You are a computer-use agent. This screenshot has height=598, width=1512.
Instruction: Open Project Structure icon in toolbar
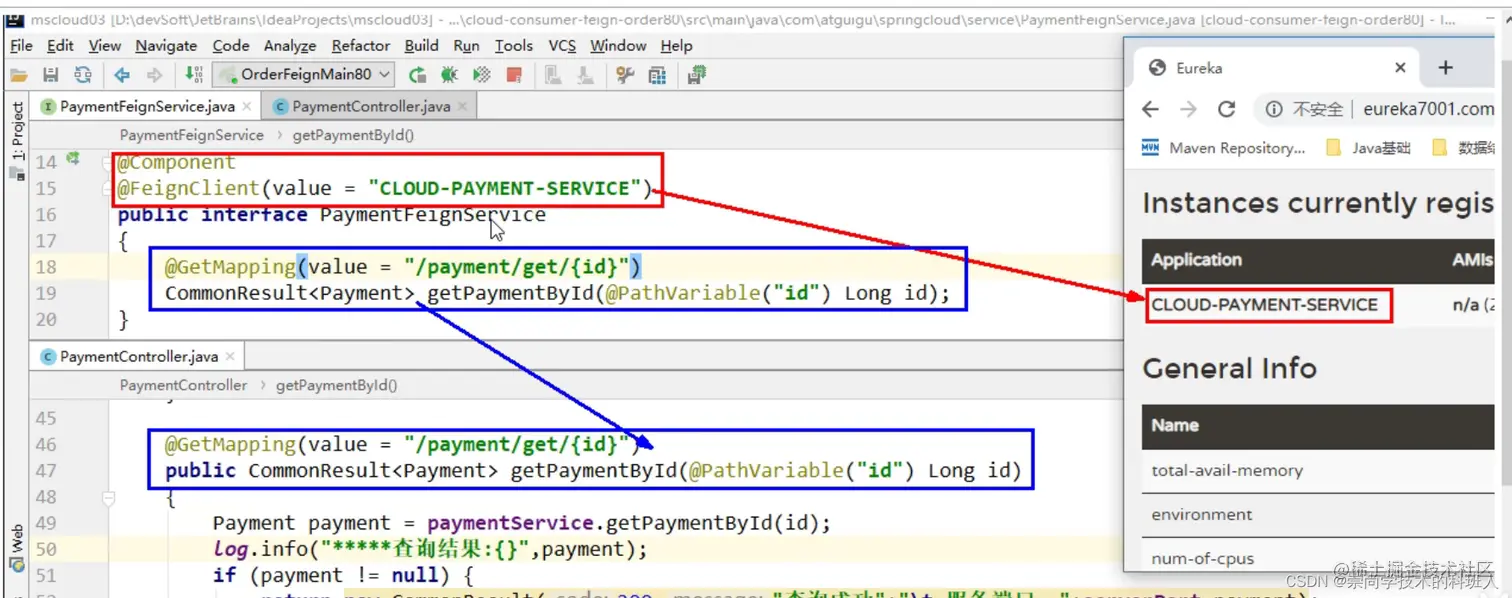(657, 75)
